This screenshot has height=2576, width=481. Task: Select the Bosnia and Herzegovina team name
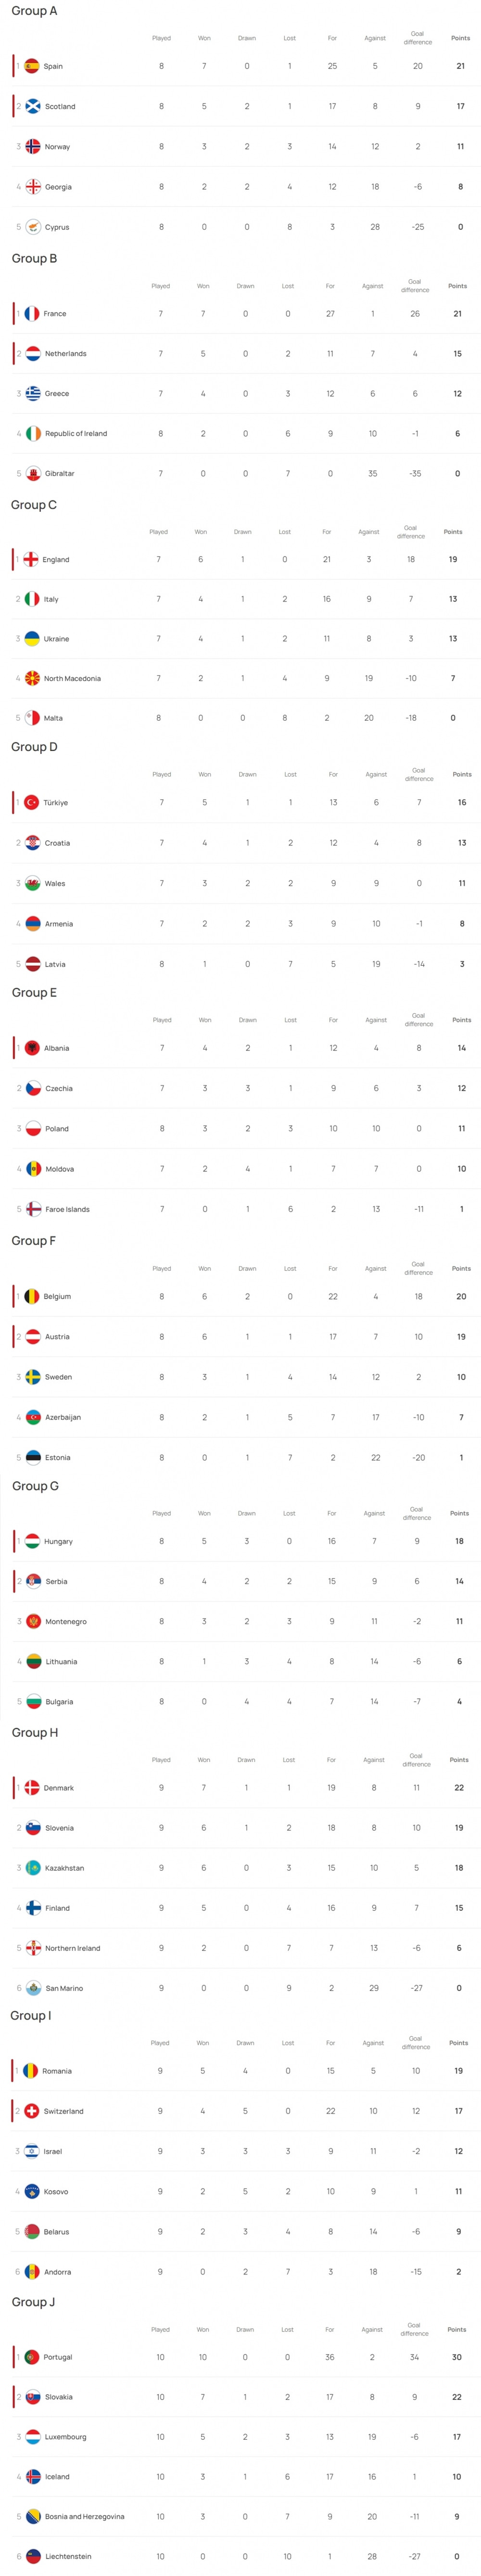click(x=84, y=2516)
